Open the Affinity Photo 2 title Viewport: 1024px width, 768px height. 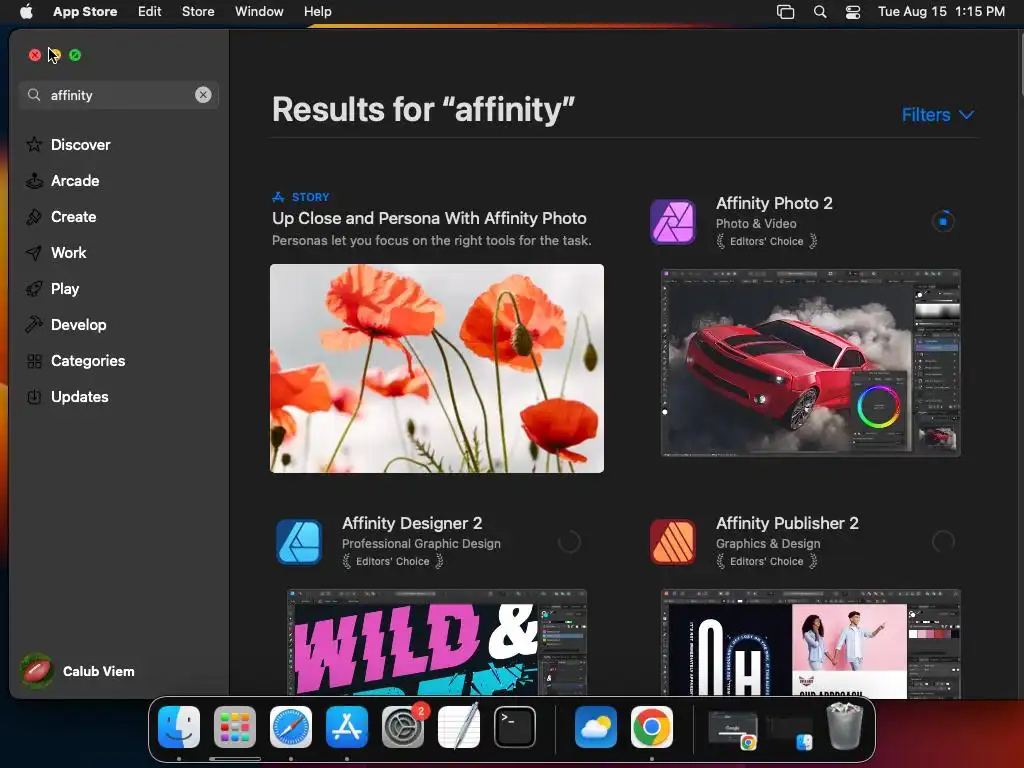[774, 203]
